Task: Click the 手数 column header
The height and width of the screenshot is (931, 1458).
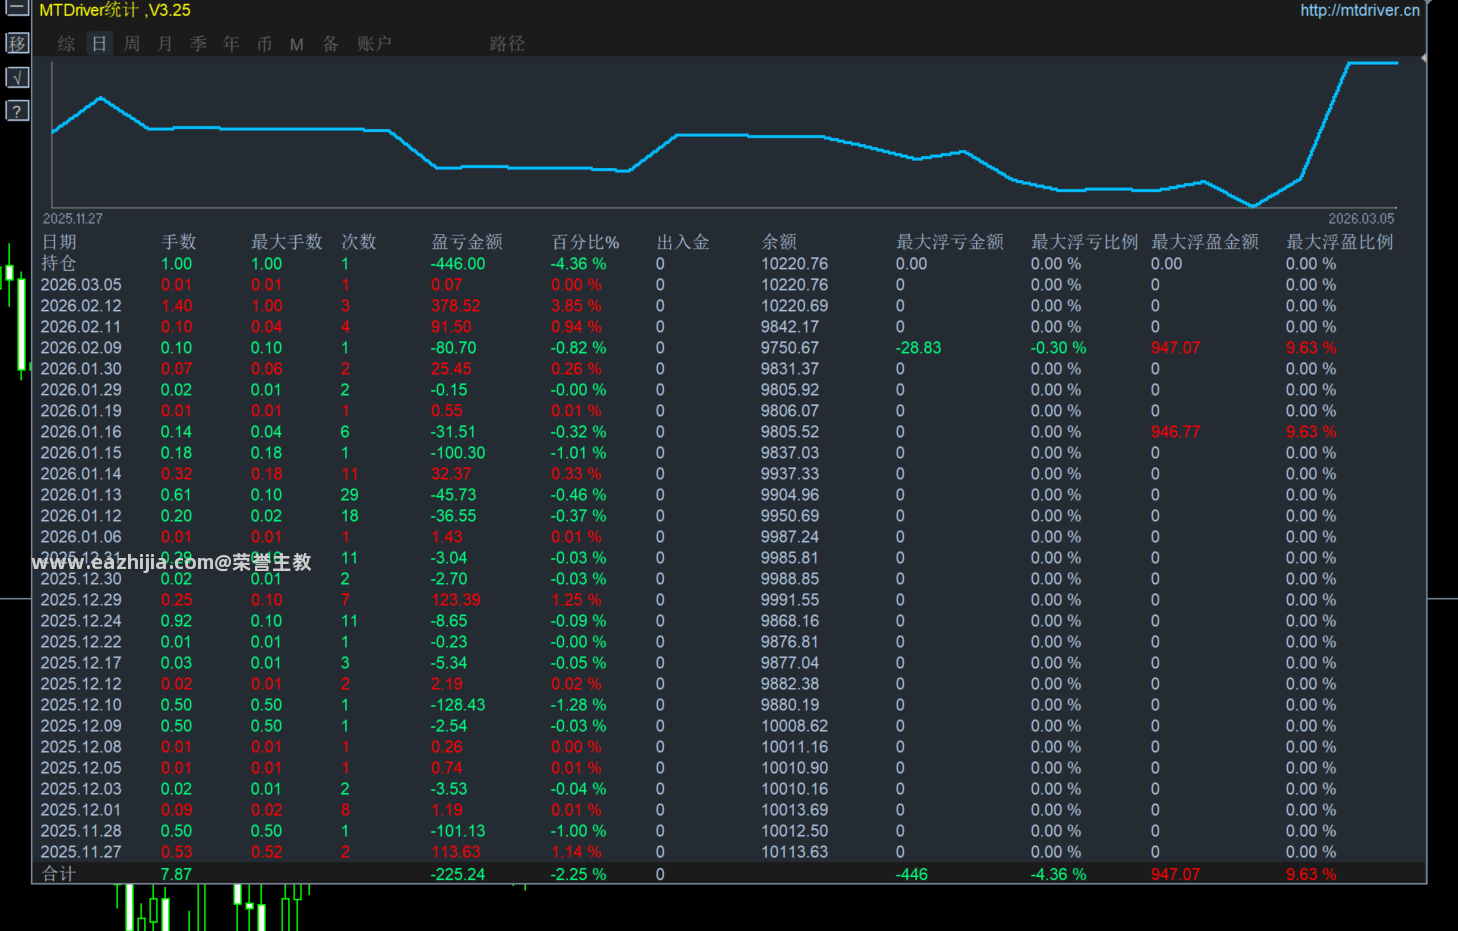Action: (179, 242)
